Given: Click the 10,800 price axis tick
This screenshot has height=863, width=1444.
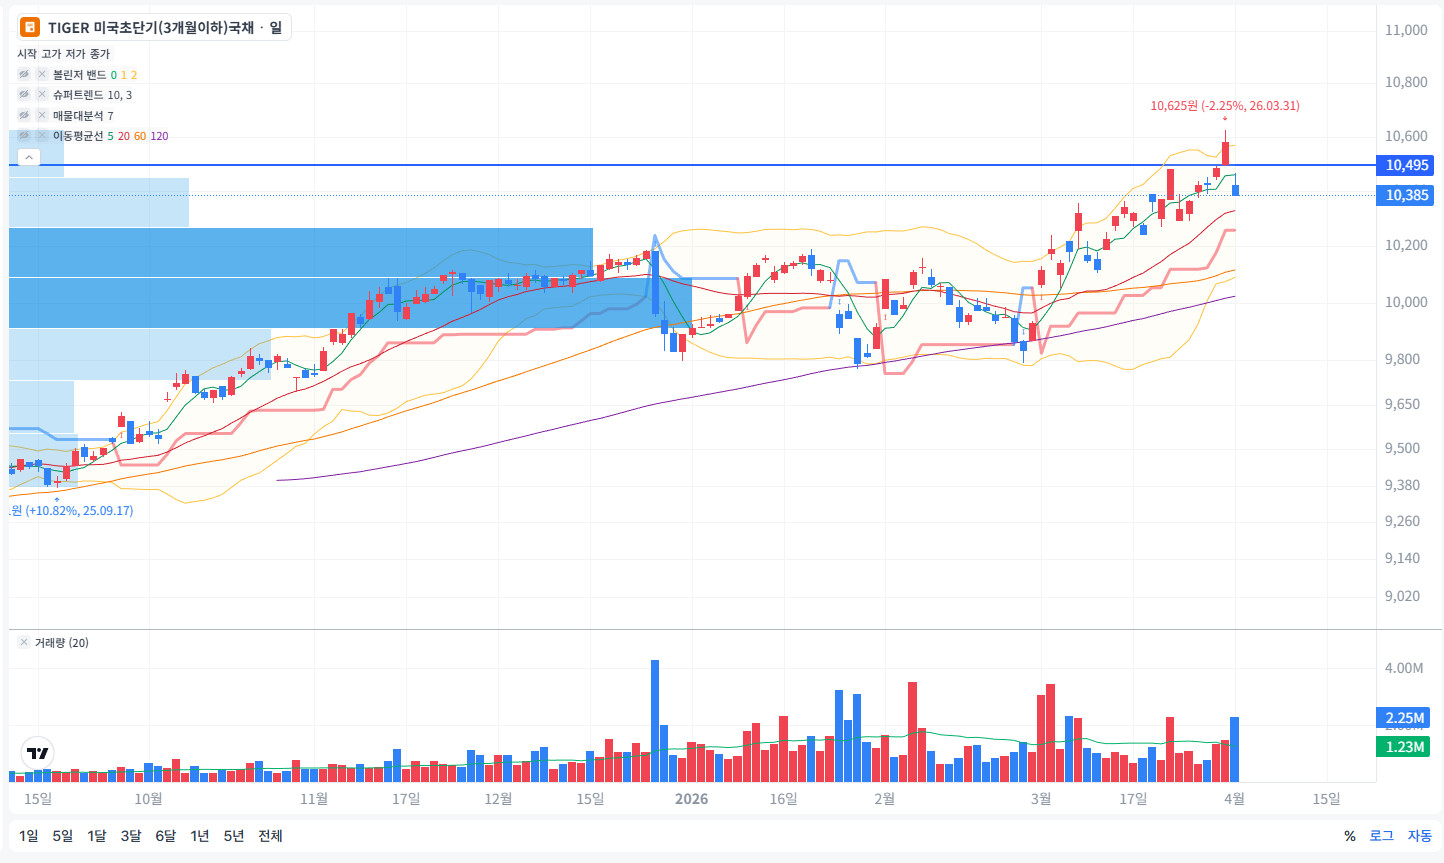Looking at the screenshot, I should [x=1406, y=82].
